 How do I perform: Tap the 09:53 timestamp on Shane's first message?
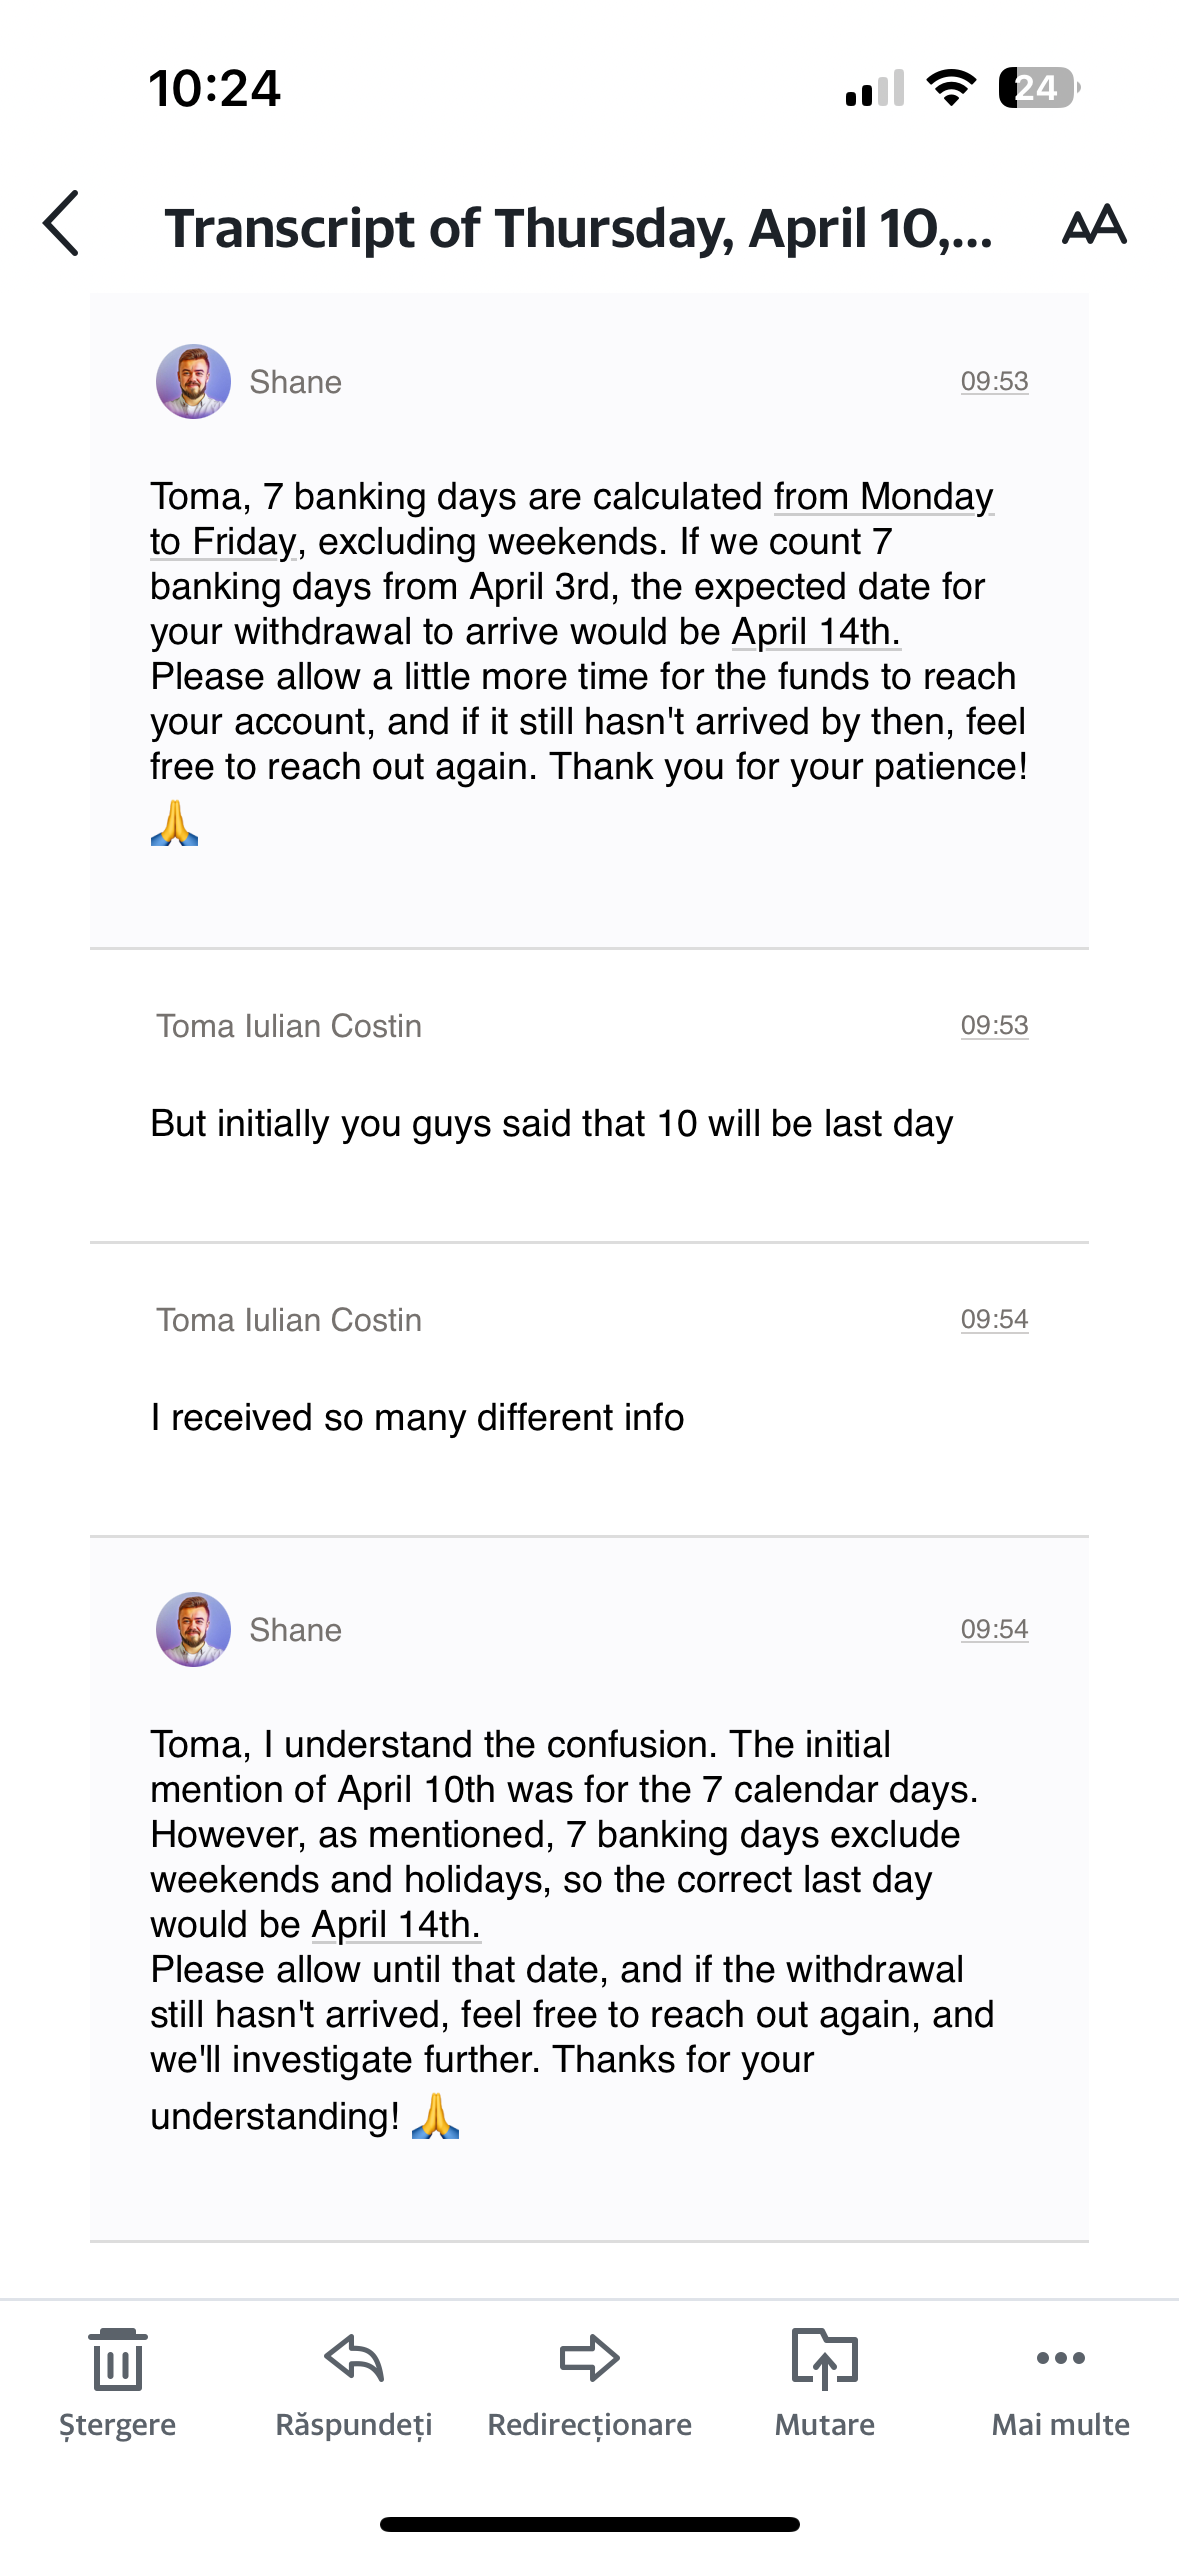pos(994,382)
